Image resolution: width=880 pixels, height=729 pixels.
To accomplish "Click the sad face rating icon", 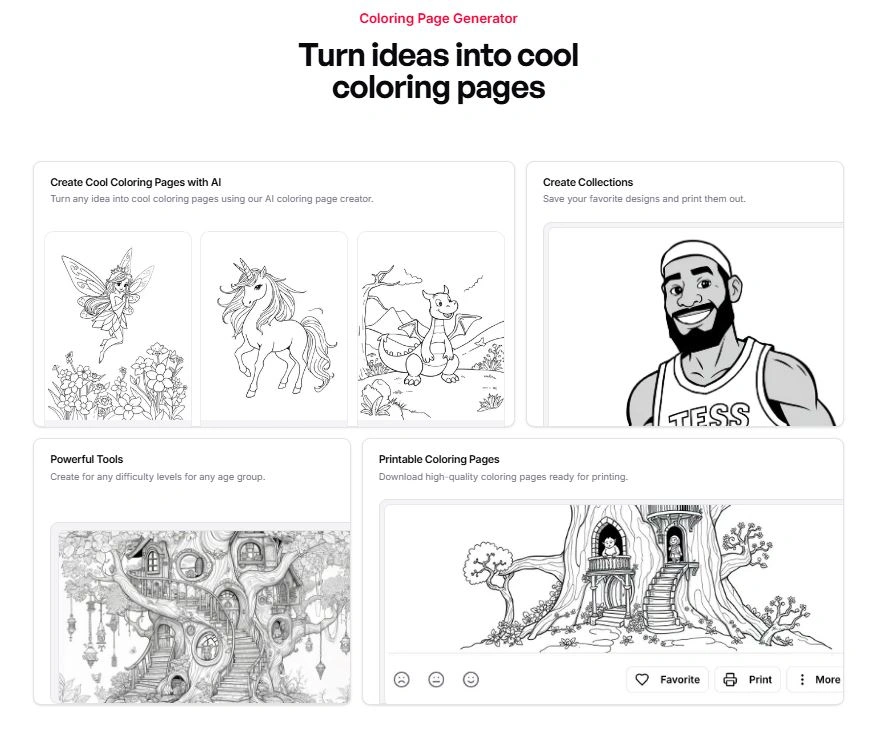I will tap(401, 680).
